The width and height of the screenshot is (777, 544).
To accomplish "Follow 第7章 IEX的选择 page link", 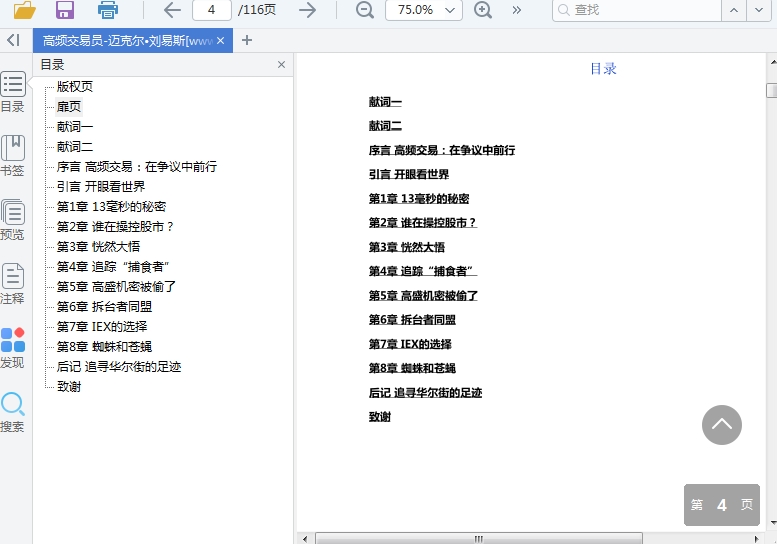I will pyautogui.click(x=410, y=344).
